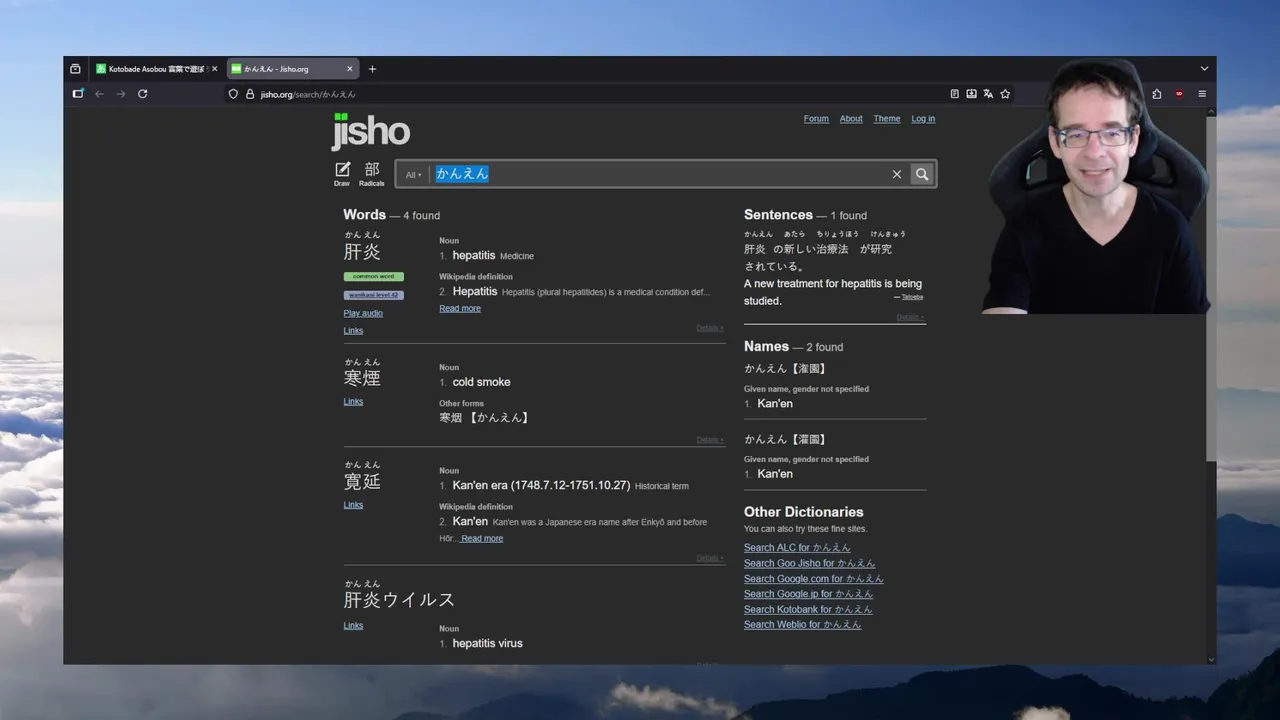Go forward to the next page
1280x720 pixels.
[x=121, y=94]
